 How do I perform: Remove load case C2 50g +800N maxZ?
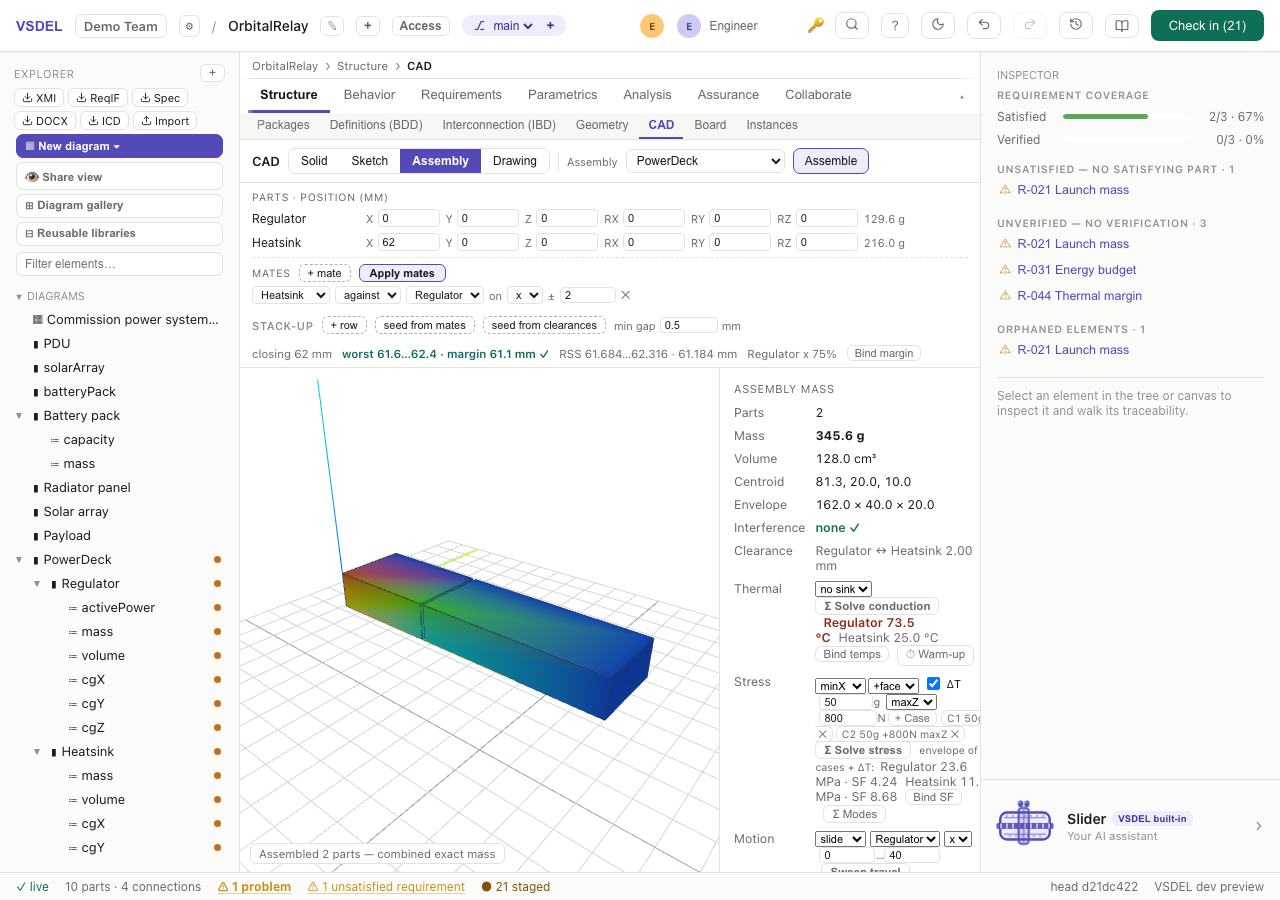[957, 734]
